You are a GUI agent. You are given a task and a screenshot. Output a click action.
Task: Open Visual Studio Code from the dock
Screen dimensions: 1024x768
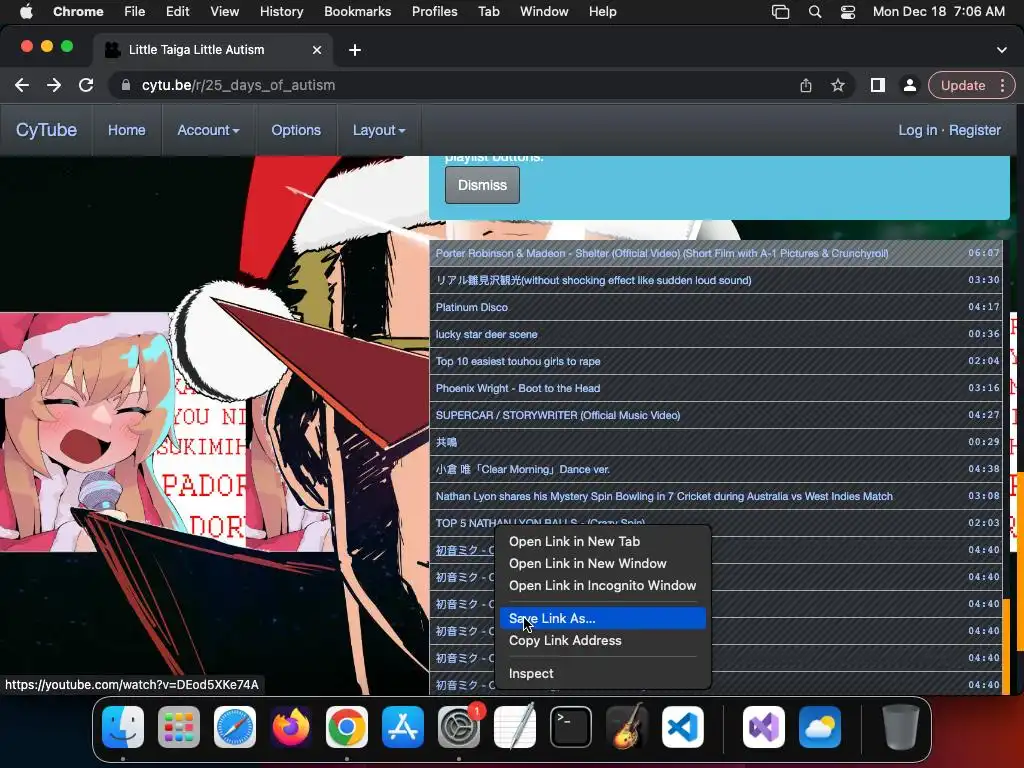682,727
